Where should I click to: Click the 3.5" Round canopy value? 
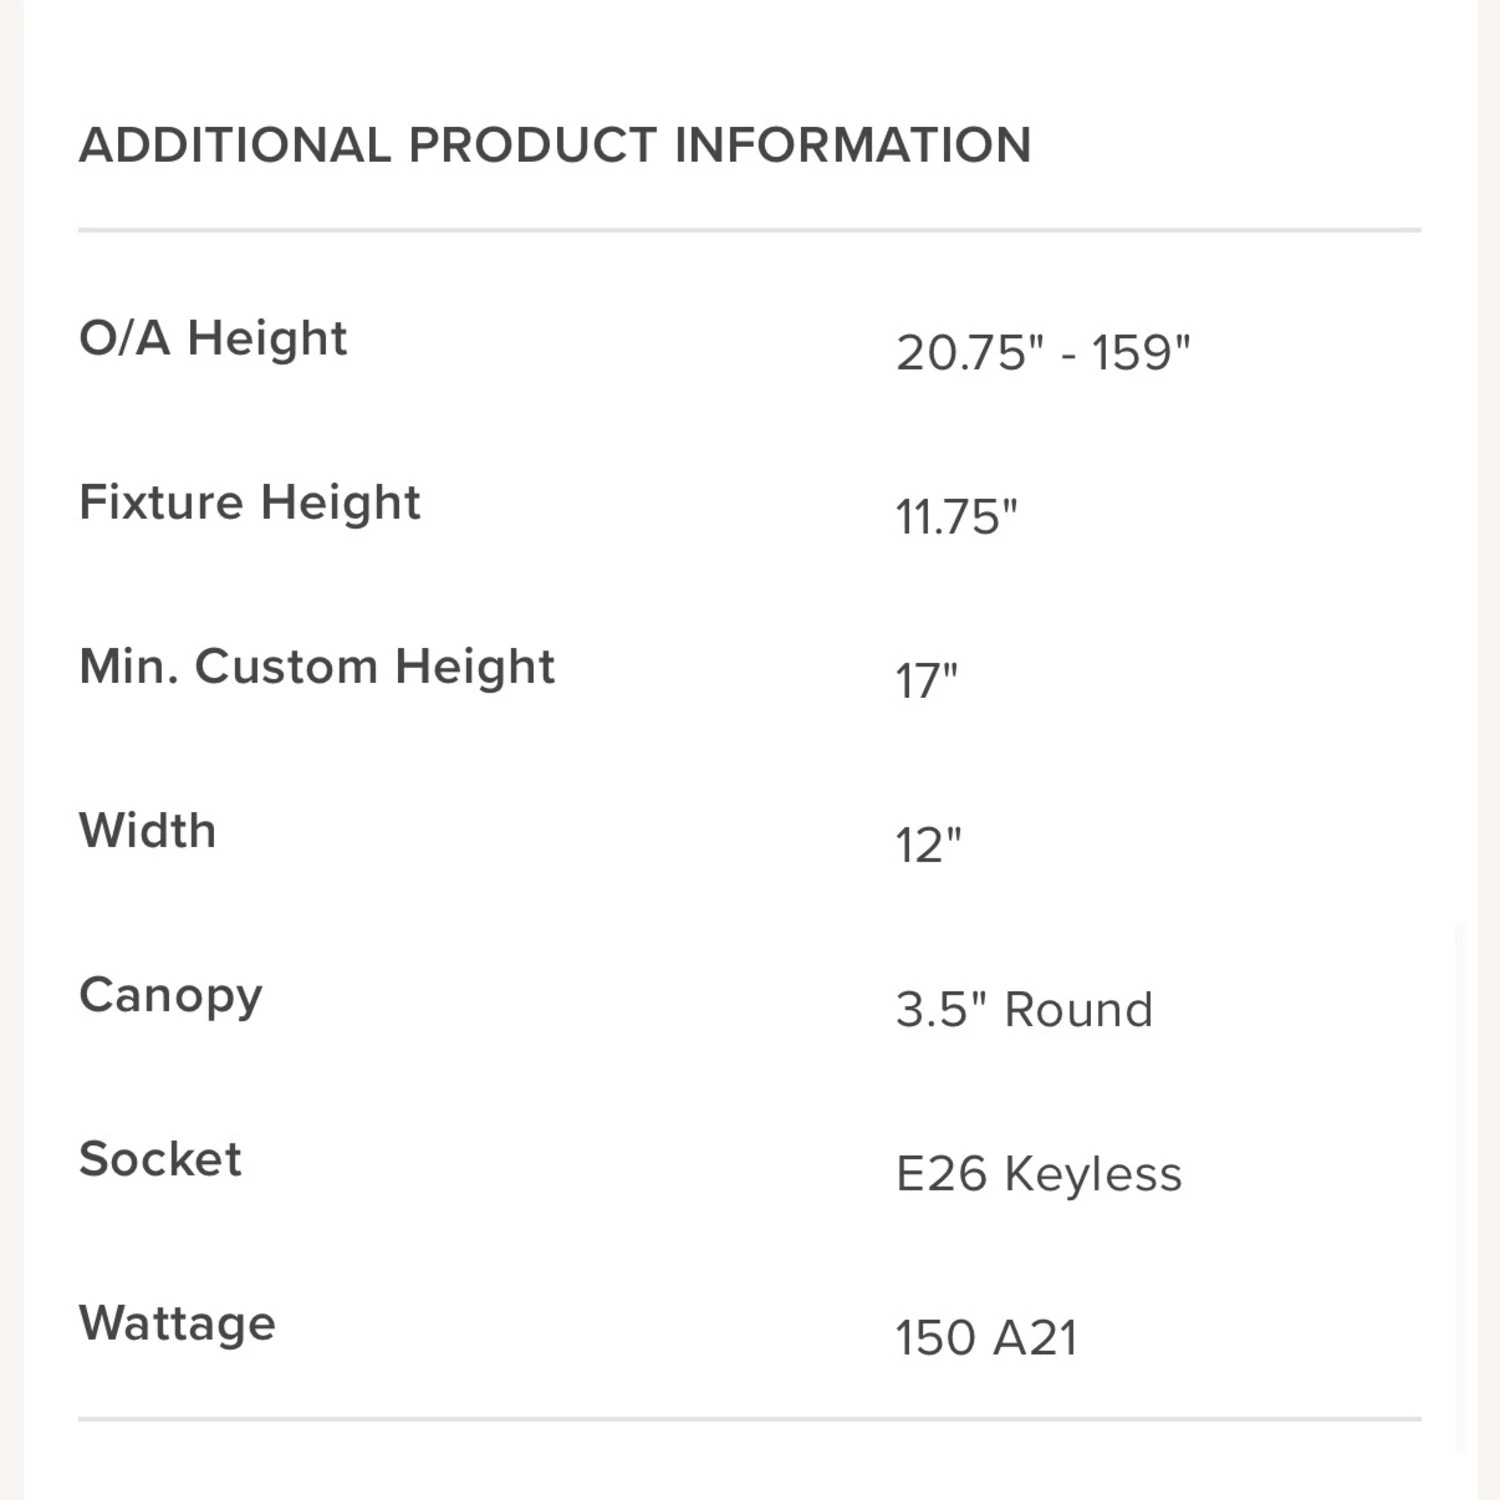1023,1010
